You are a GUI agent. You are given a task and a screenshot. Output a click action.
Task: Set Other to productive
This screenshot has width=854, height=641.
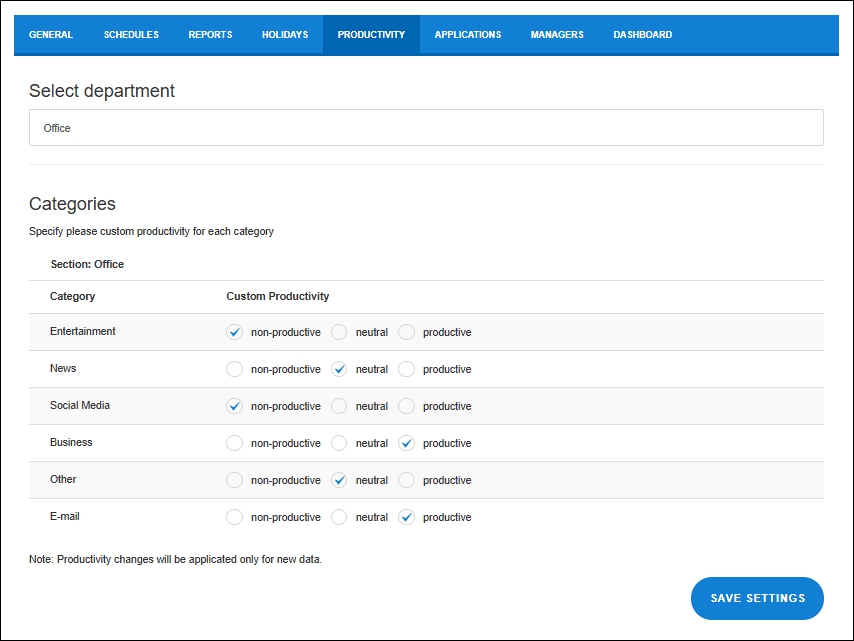pyautogui.click(x=406, y=480)
